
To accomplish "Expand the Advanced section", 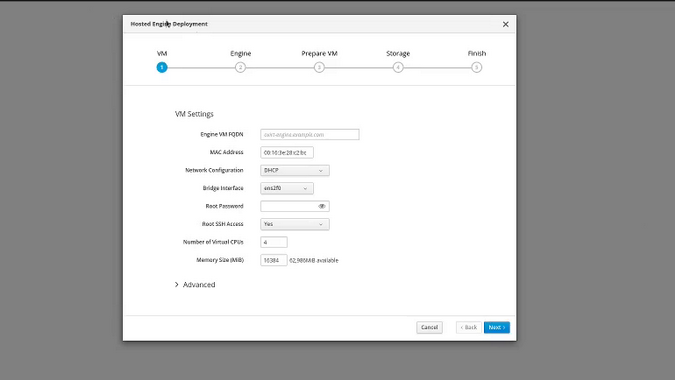I will point(195,284).
